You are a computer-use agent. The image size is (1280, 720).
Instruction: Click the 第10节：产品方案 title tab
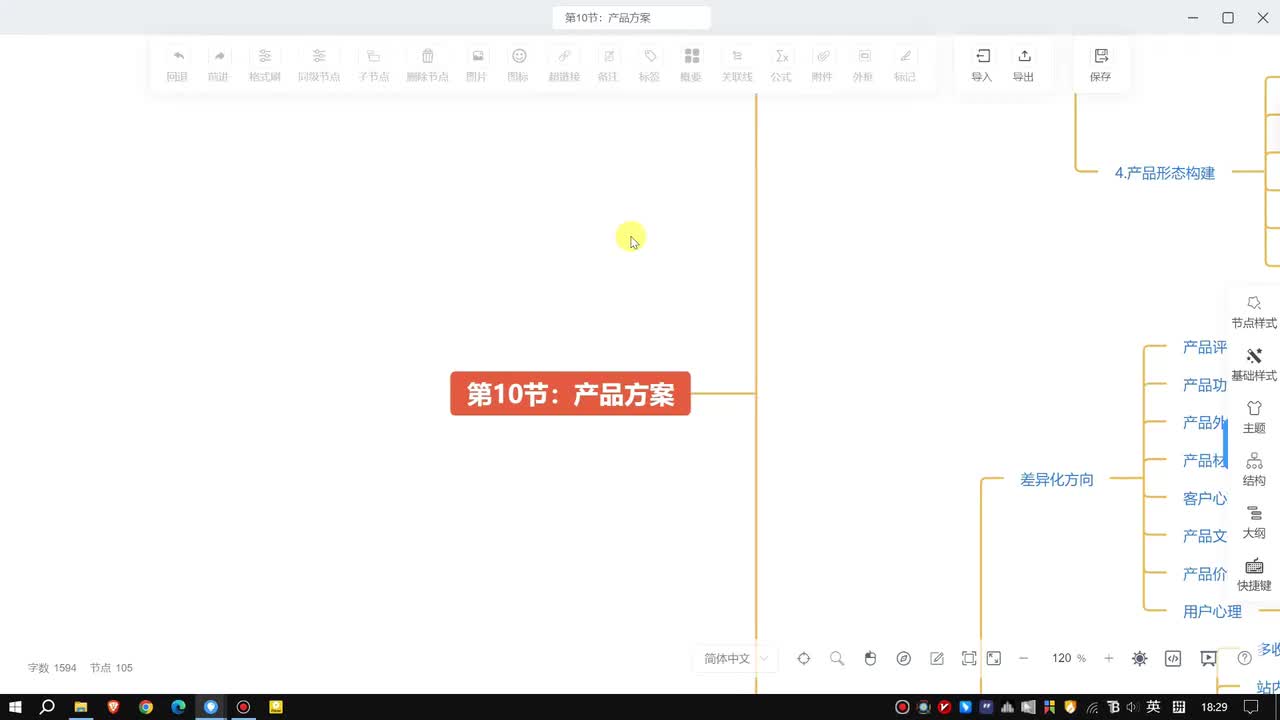click(632, 18)
